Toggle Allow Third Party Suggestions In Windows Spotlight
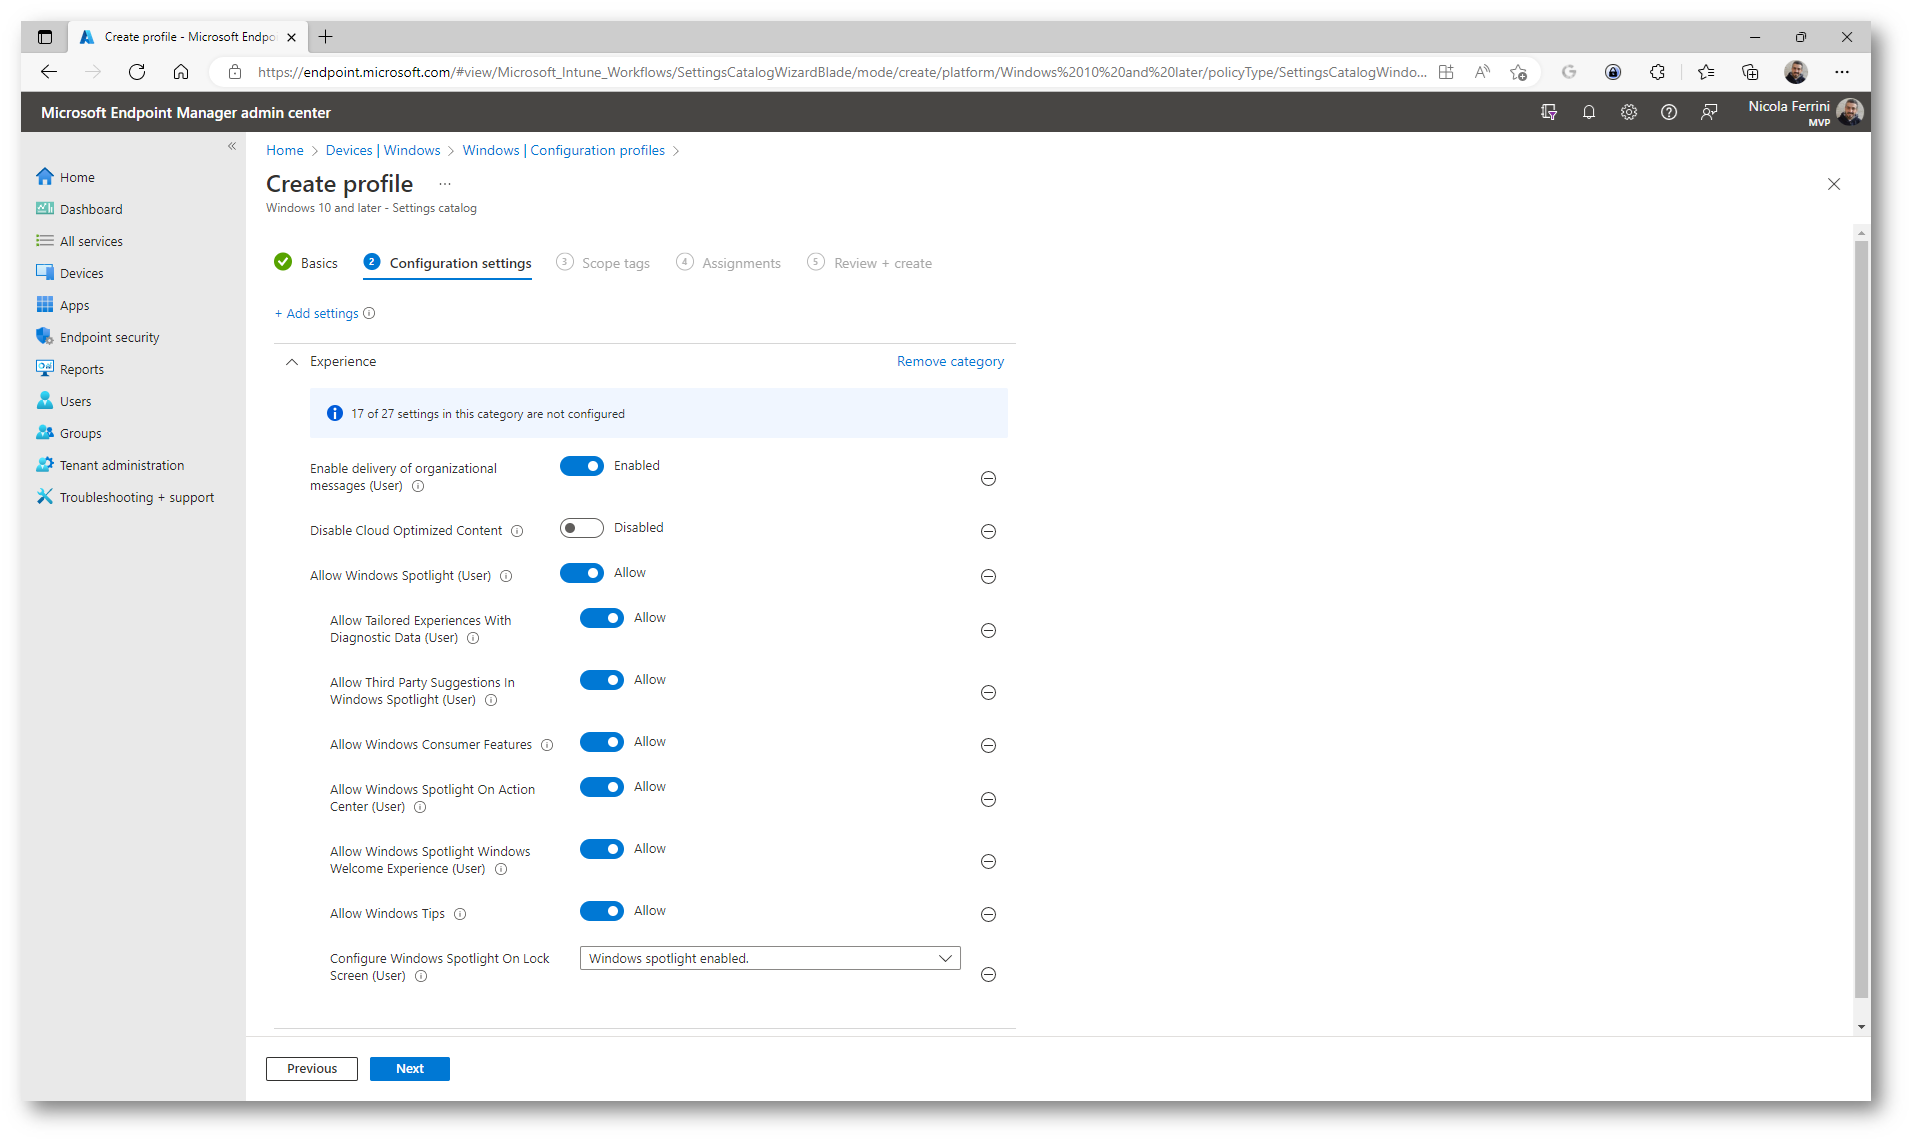This screenshot has width=1913, height=1143. point(602,680)
